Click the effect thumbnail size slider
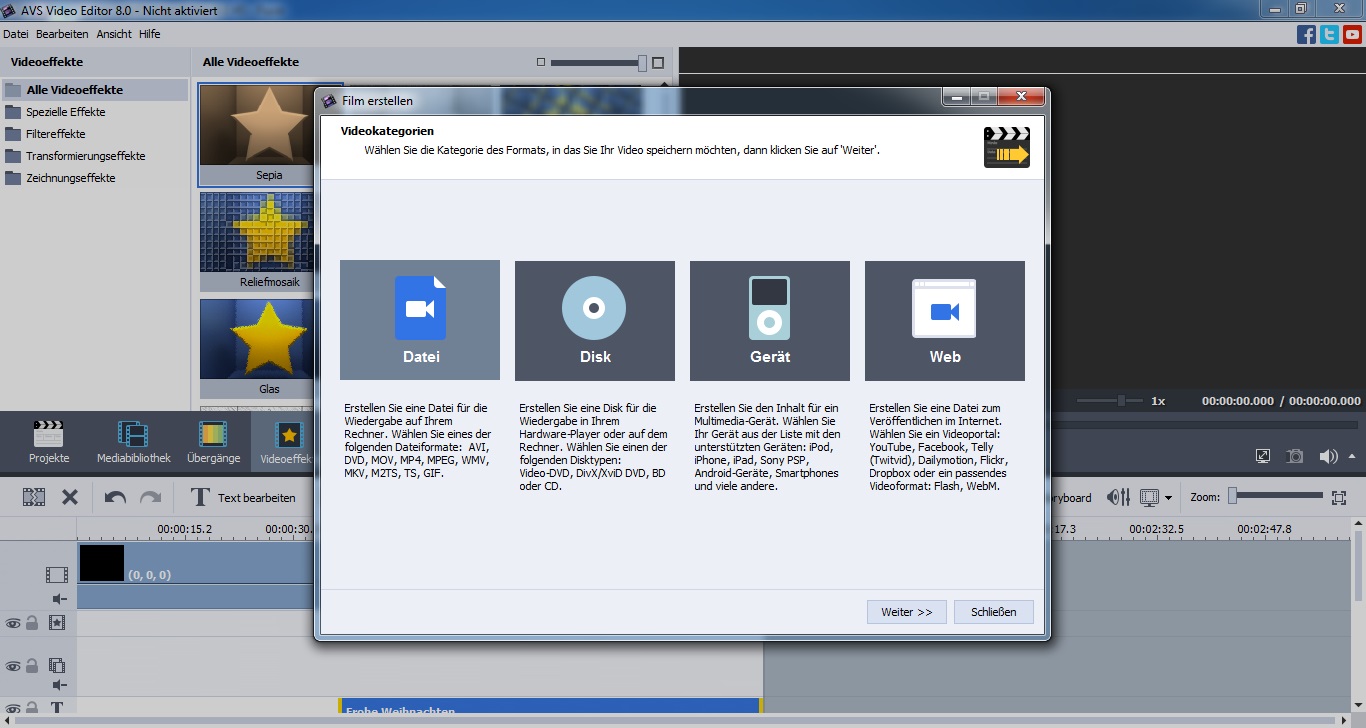This screenshot has width=1366, height=728. click(x=598, y=62)
